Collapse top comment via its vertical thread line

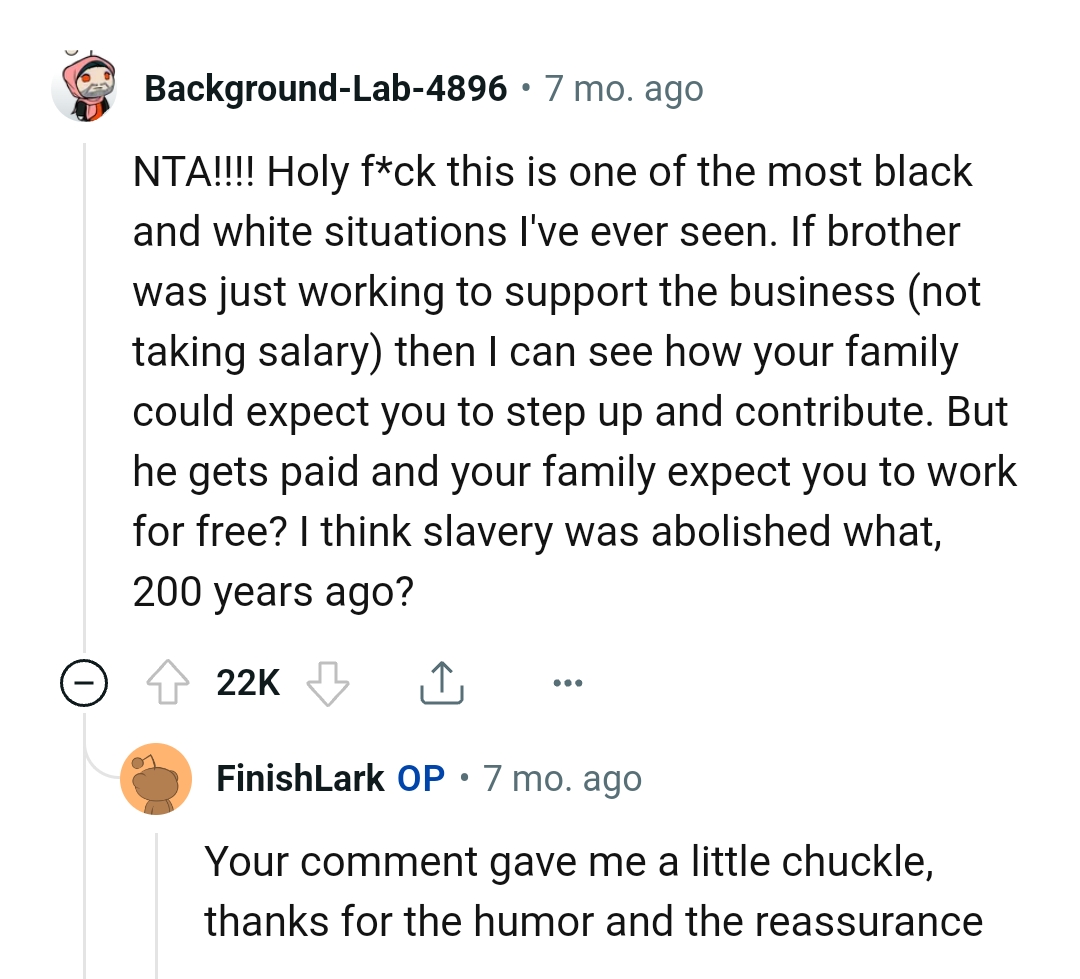(x=85, y=400)
